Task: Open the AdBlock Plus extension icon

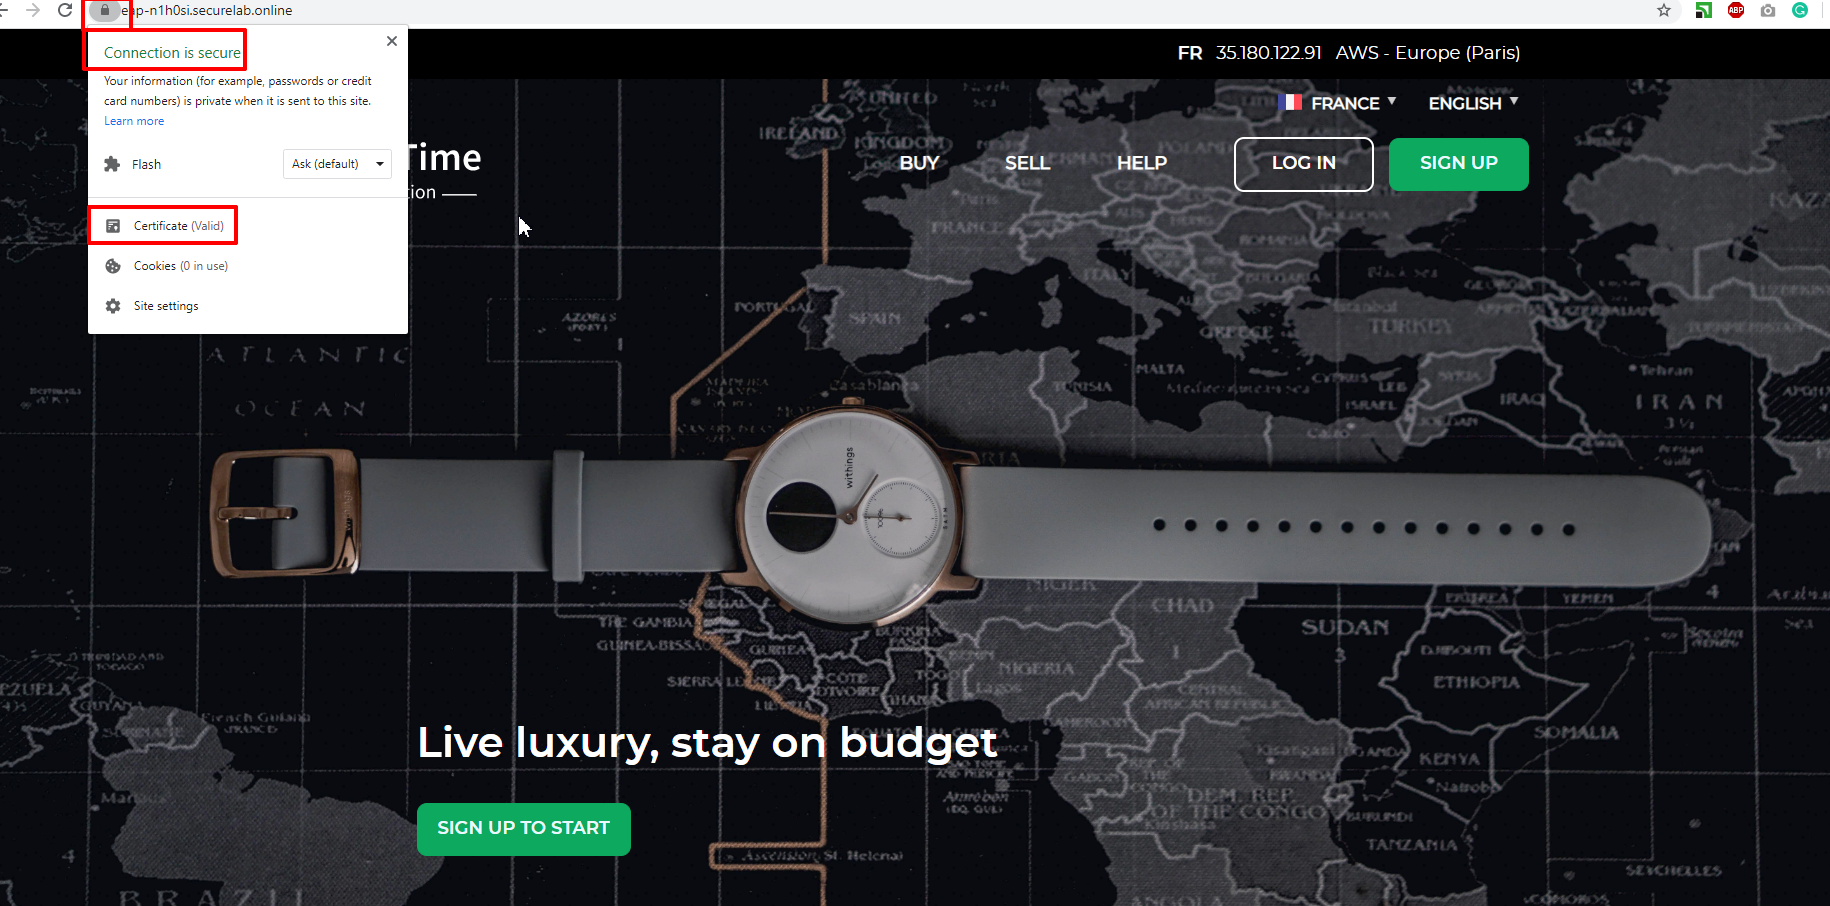Action: [x=1736, y=10]
